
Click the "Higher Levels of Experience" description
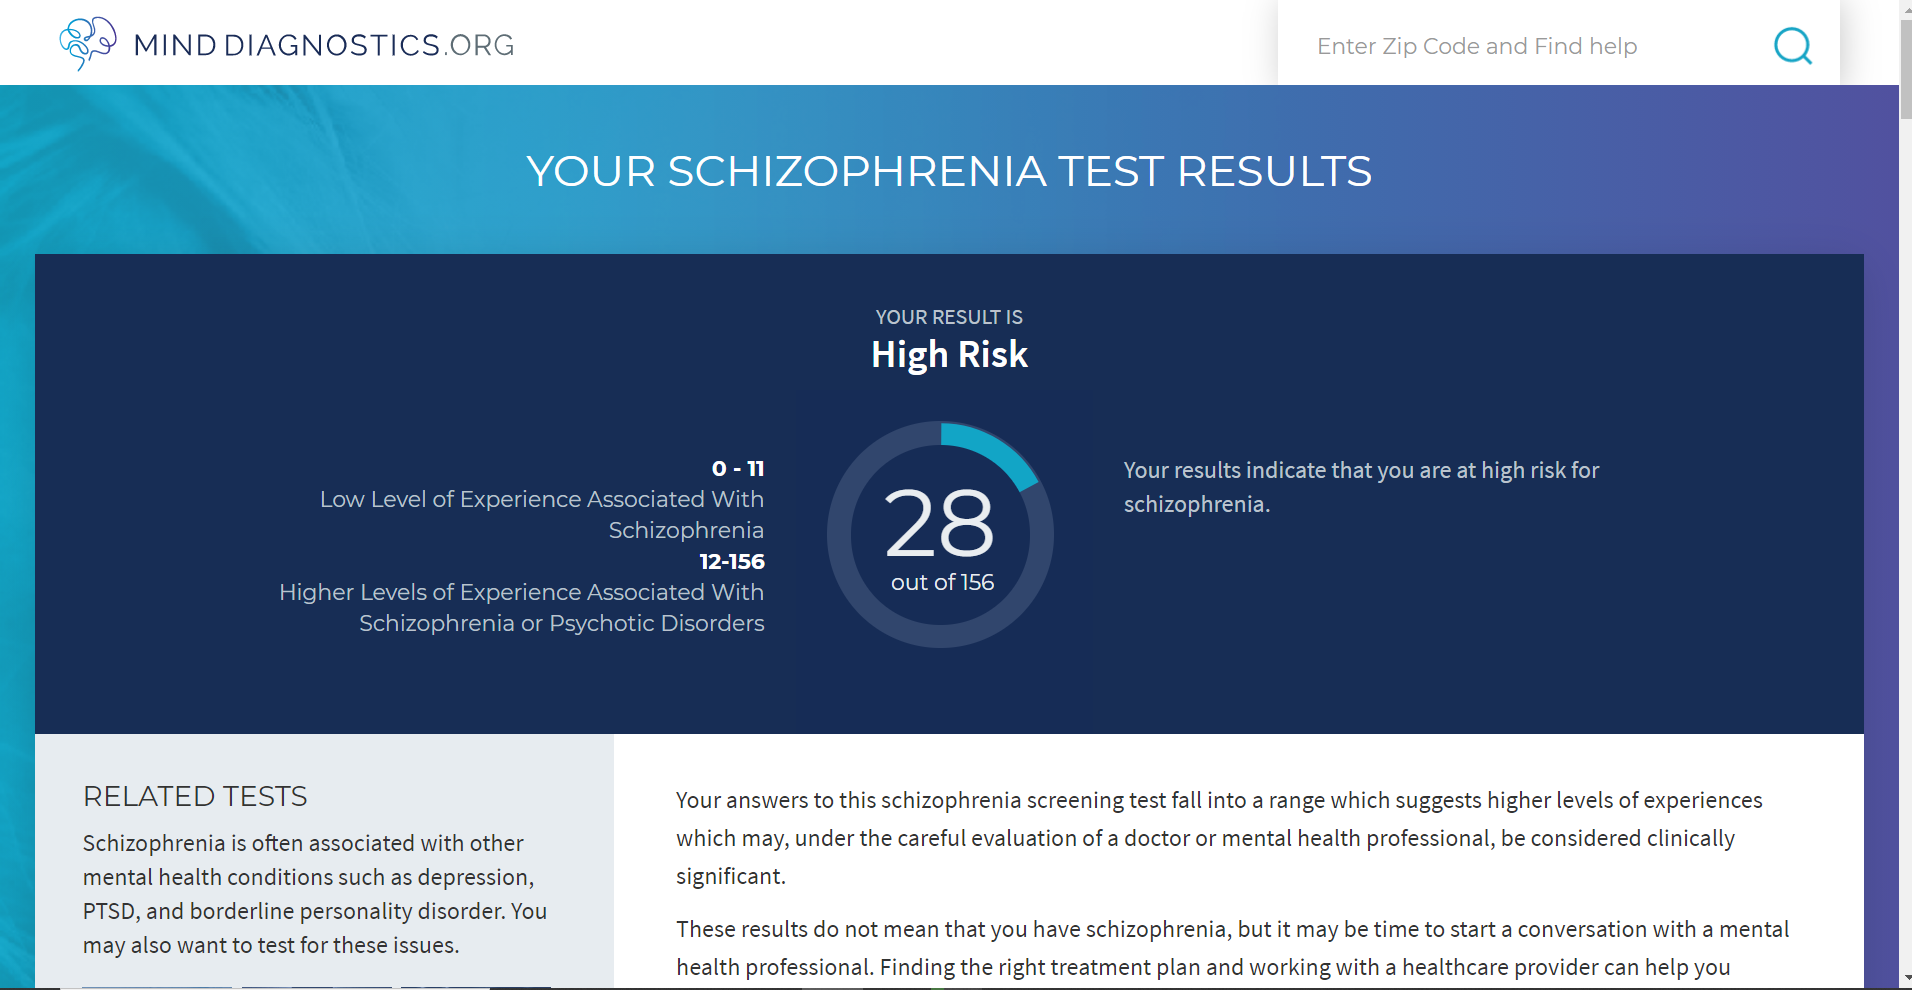point(522,607)
